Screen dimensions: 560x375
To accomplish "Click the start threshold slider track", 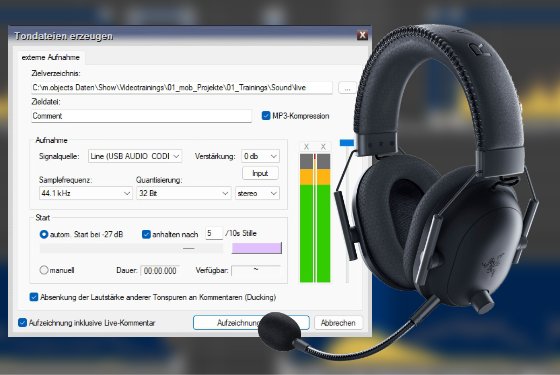I will (x=131, y=248).
